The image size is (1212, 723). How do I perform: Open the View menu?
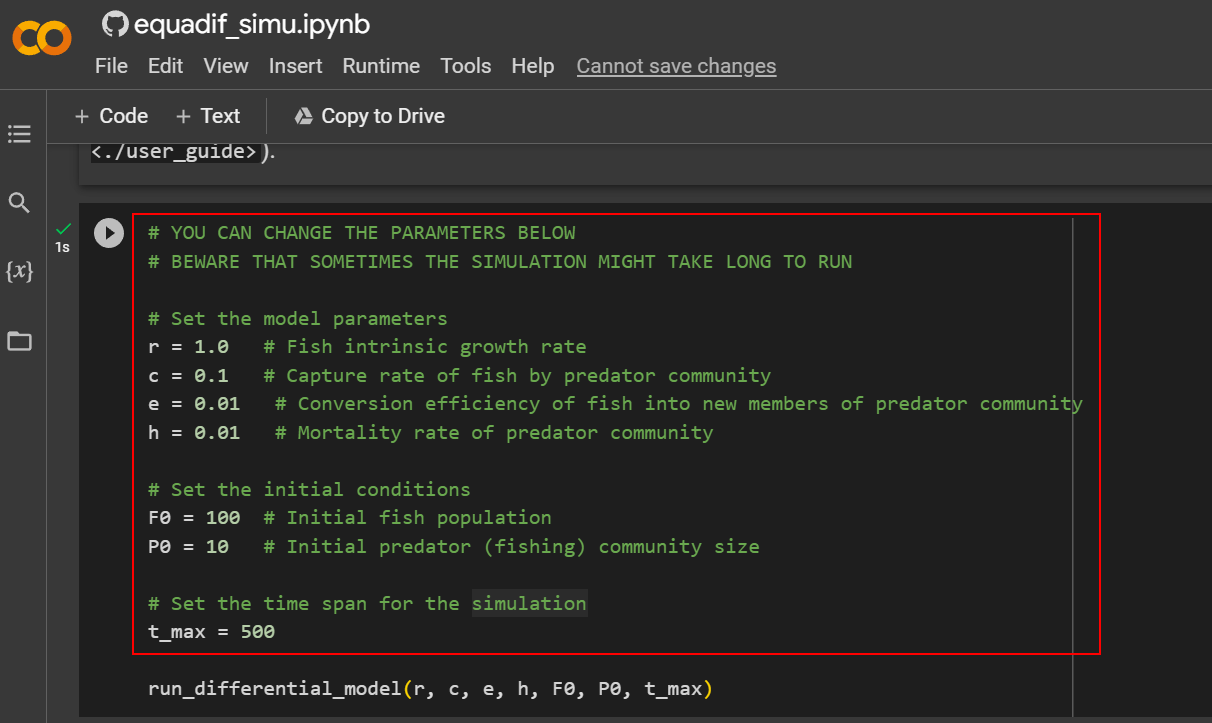tap(225, 66)
